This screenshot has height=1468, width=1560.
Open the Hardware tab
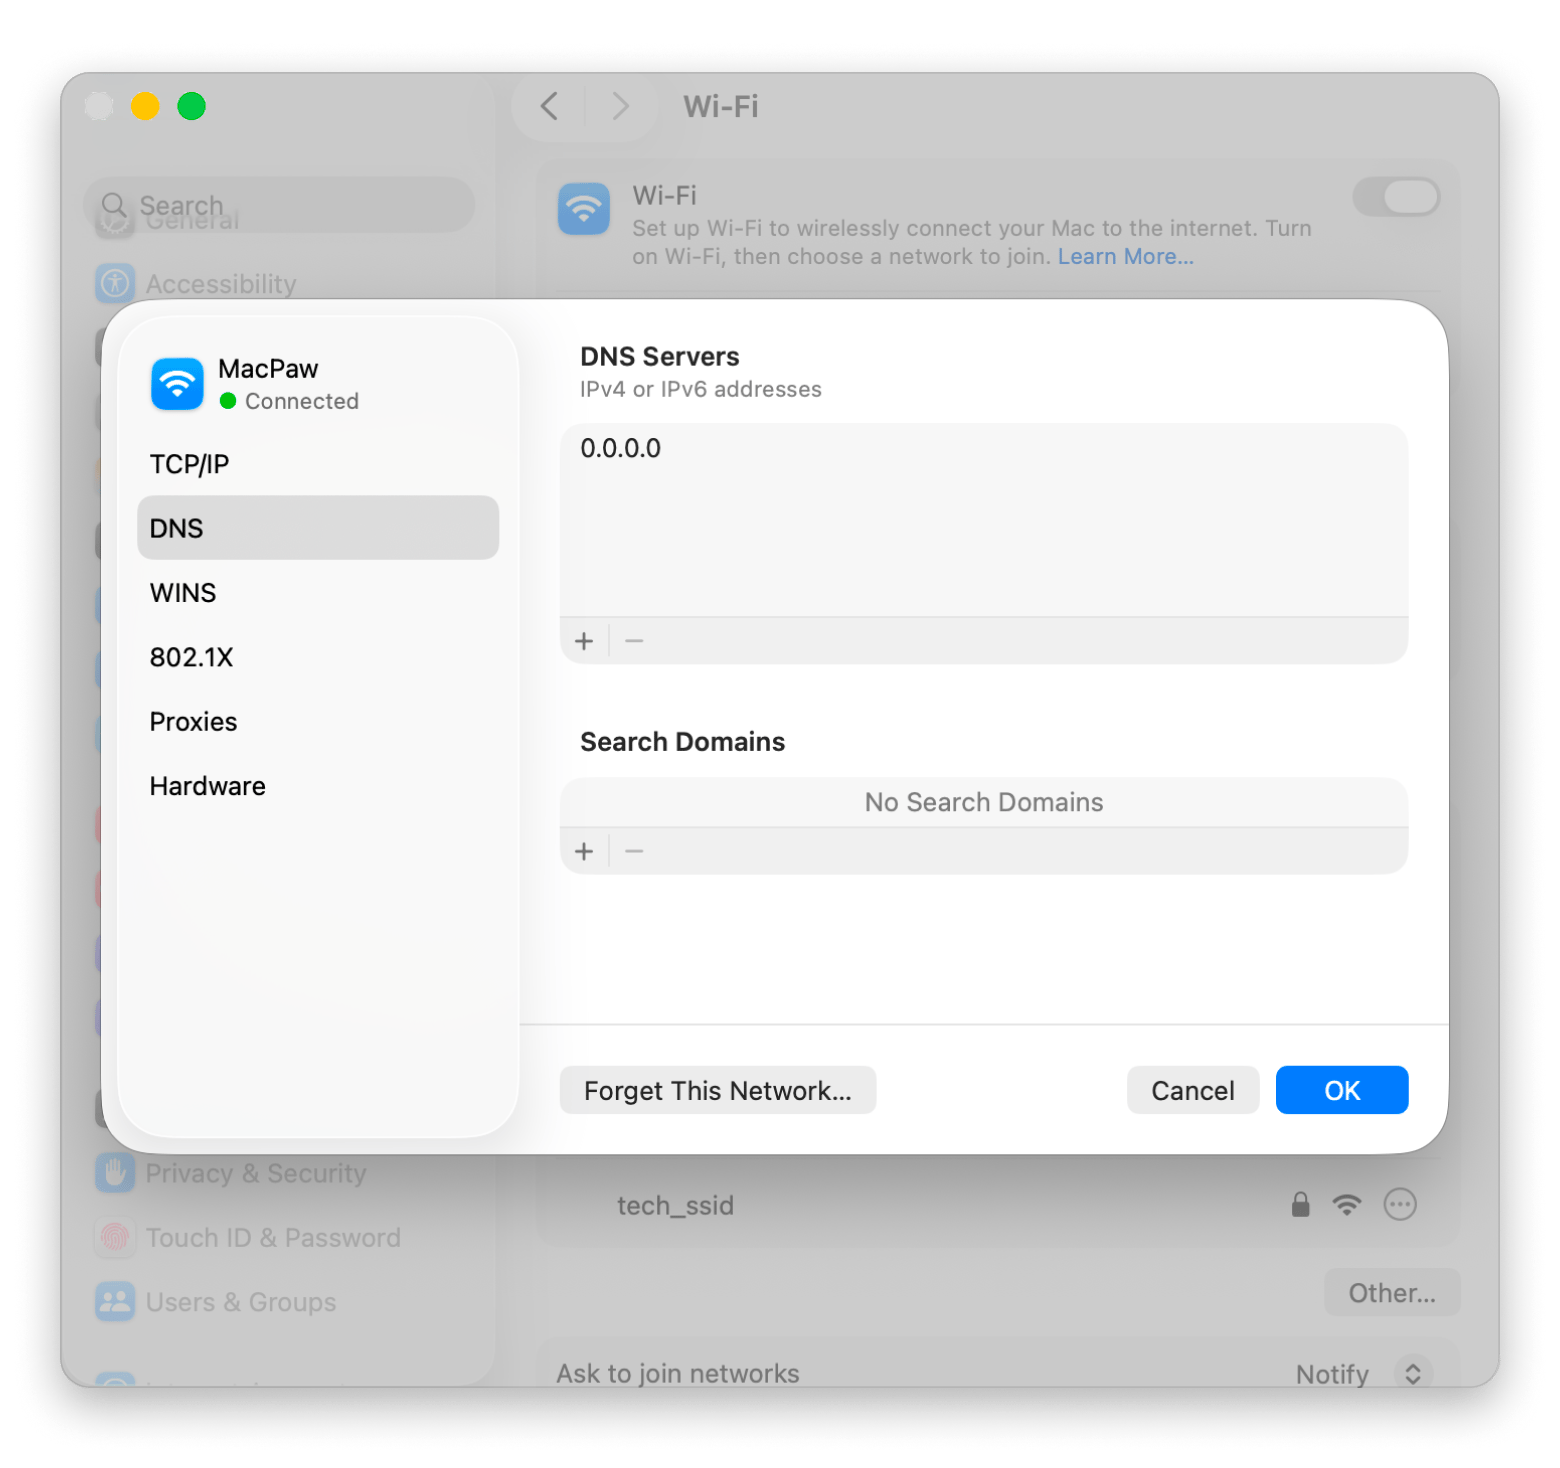207,786
